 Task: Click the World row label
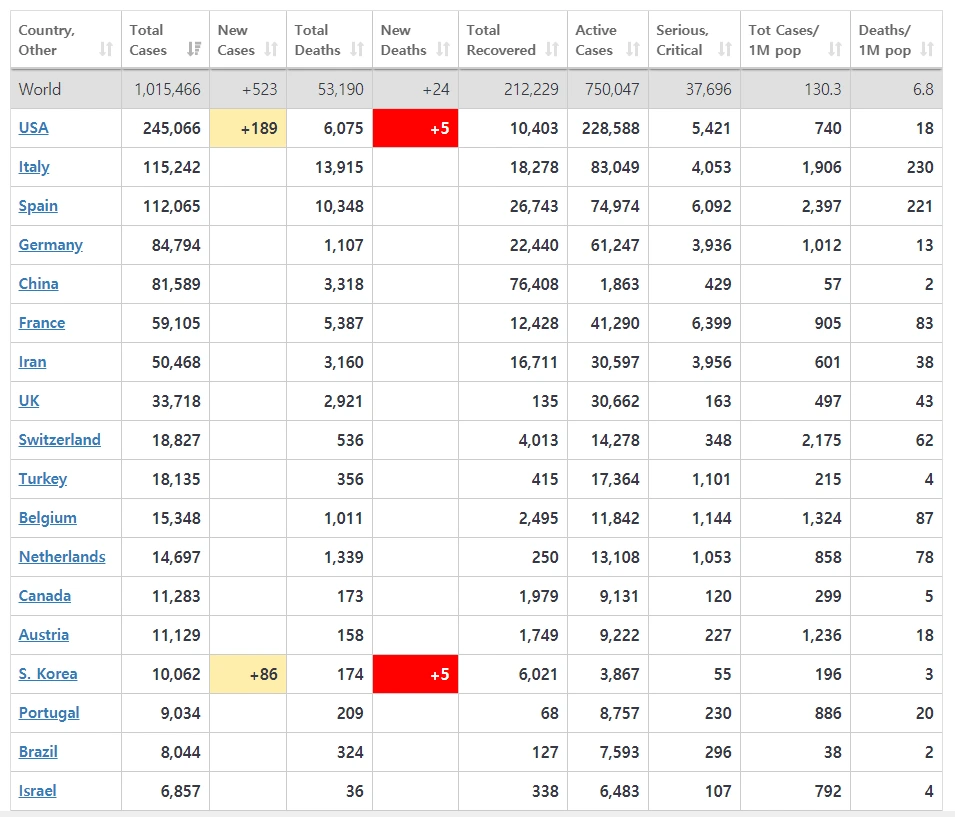tap(40, 89)
